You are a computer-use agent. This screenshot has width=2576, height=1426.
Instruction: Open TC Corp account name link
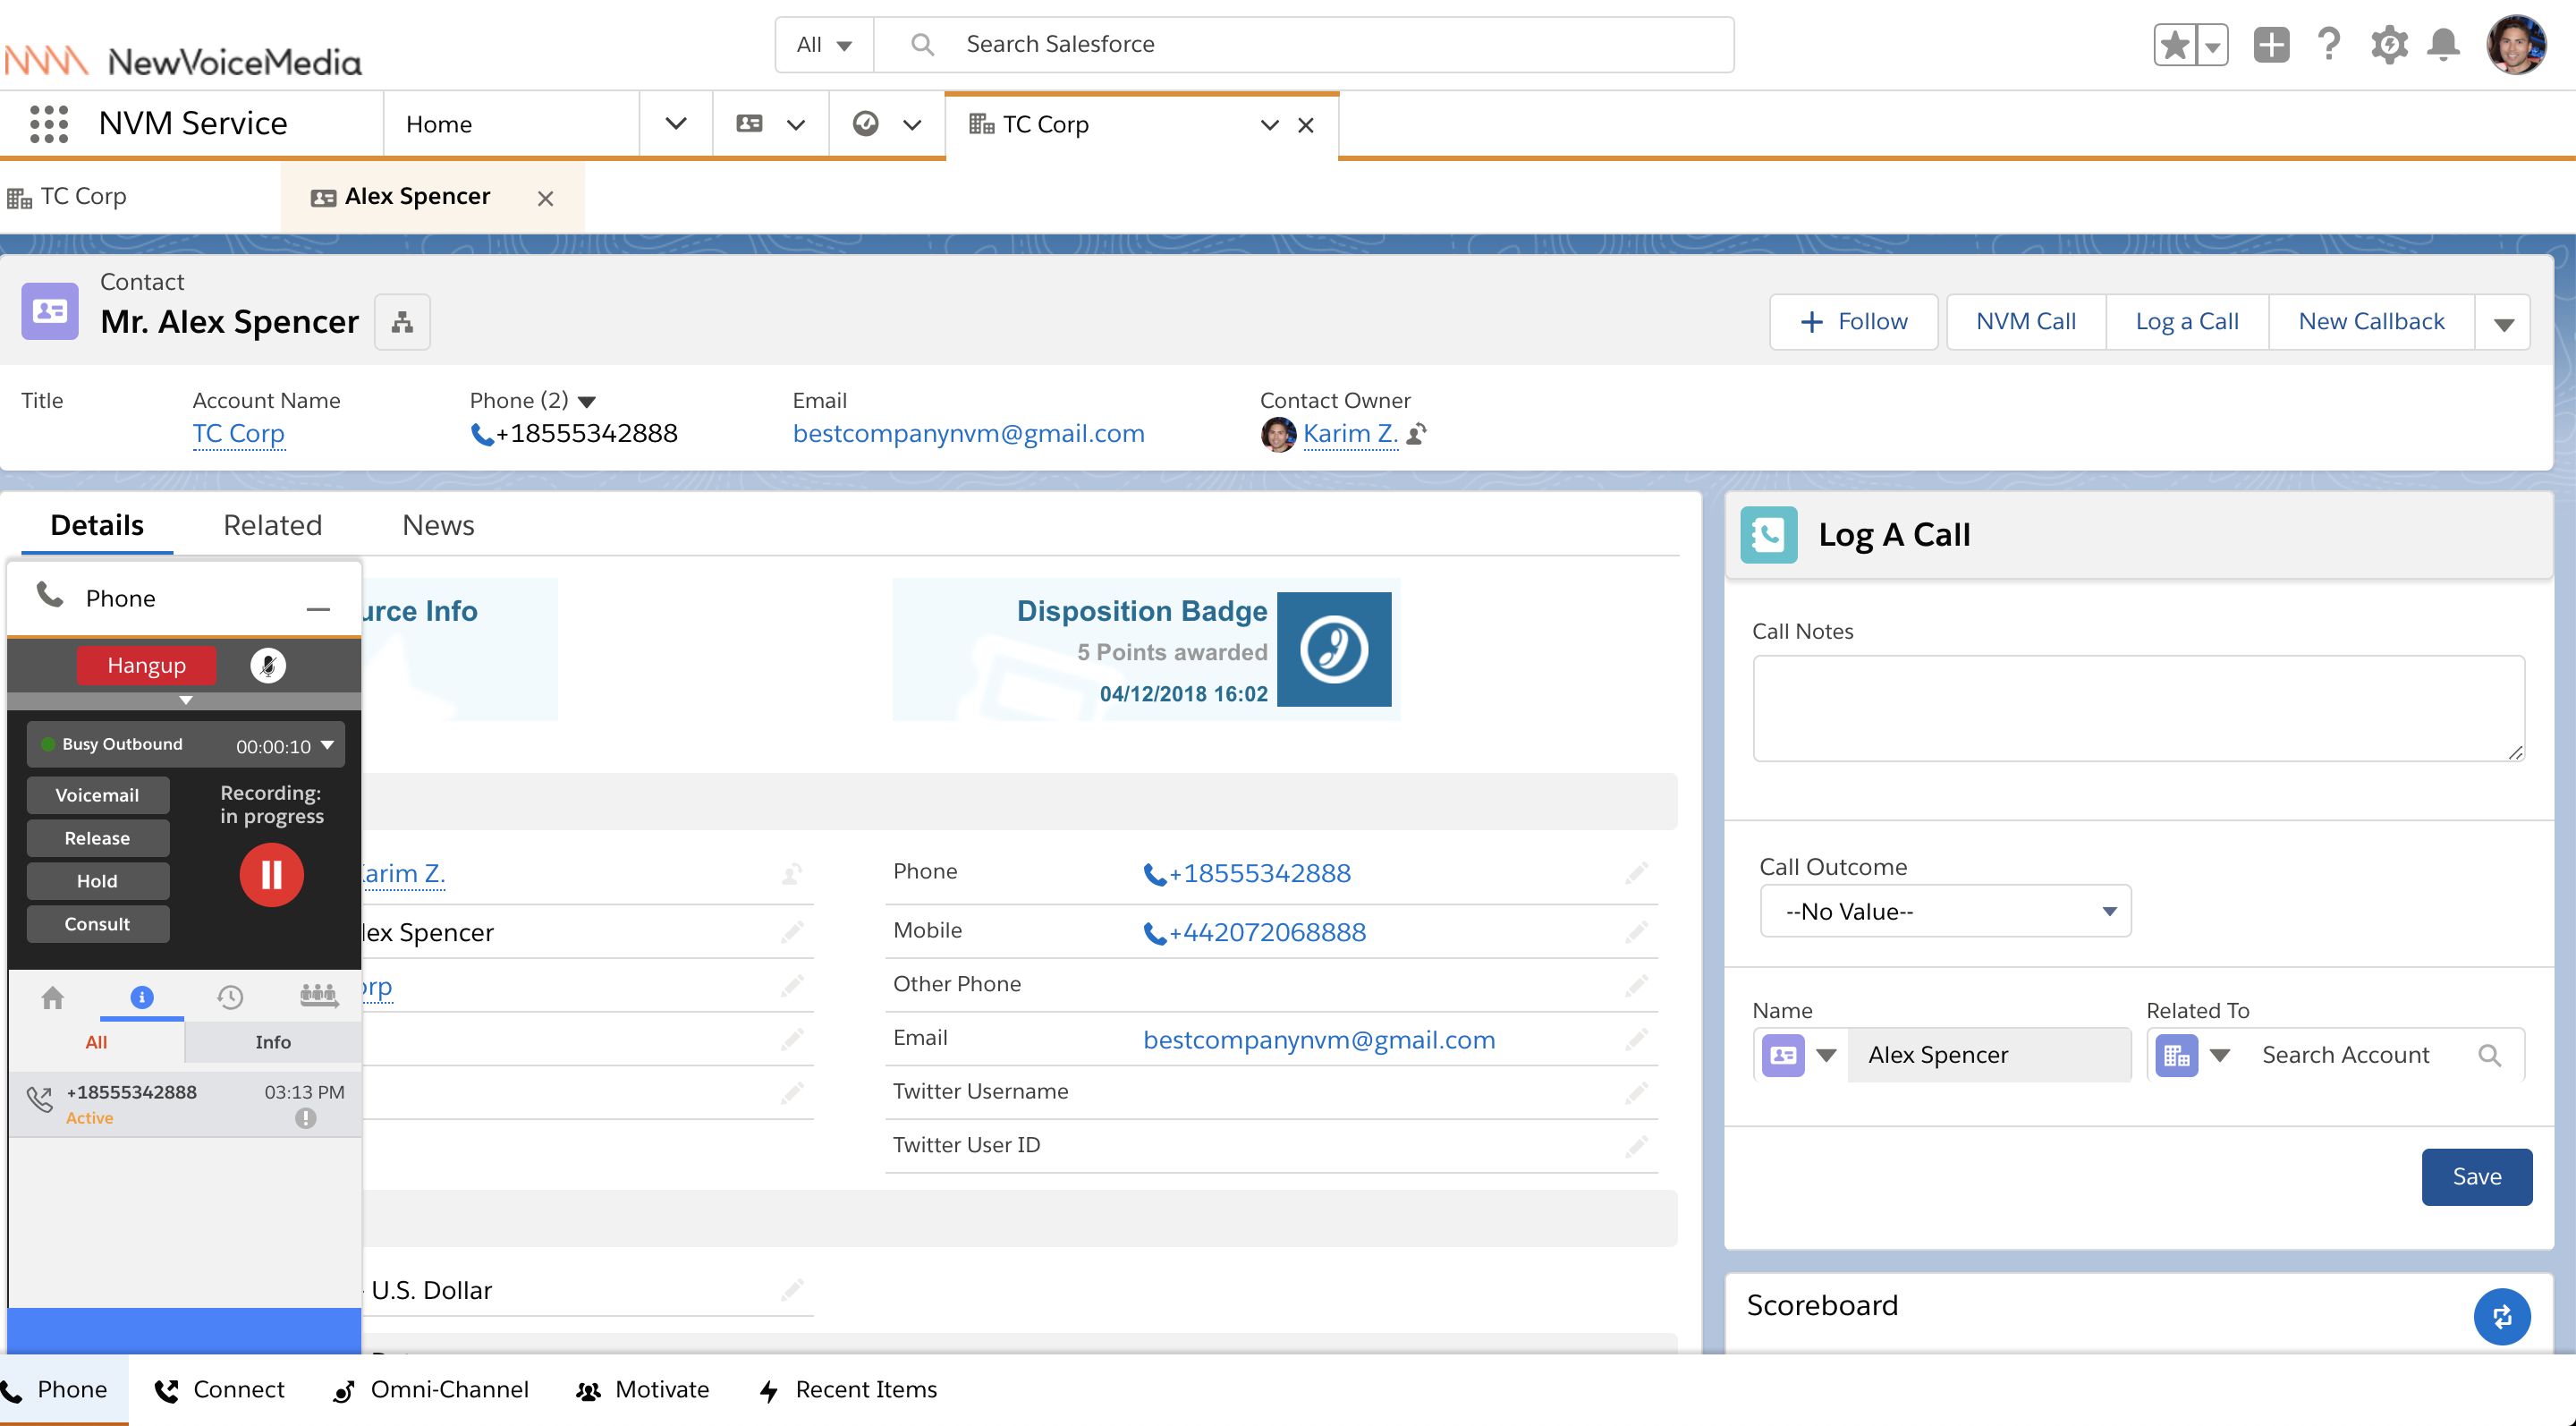pyautogui.click(x=238, y=433)
